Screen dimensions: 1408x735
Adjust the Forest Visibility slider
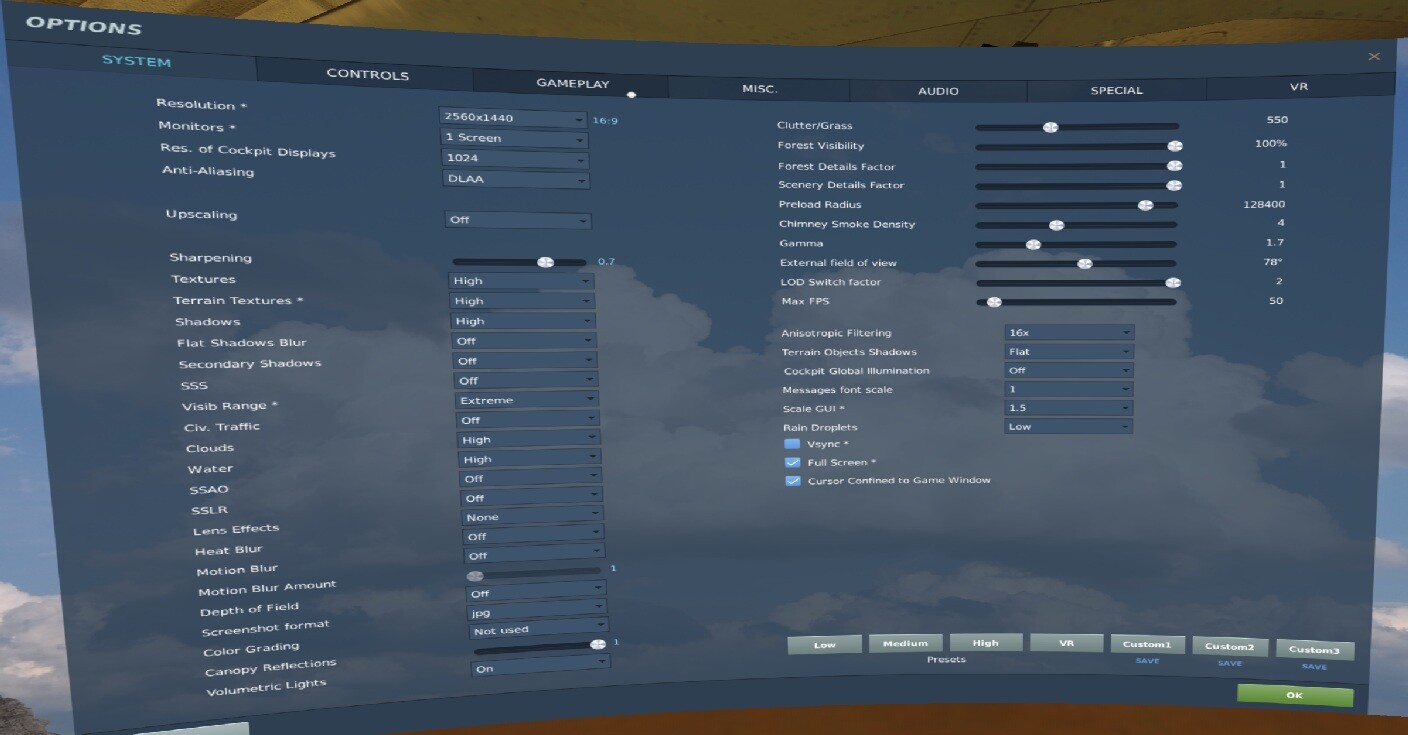click(x=1077, y=146)
